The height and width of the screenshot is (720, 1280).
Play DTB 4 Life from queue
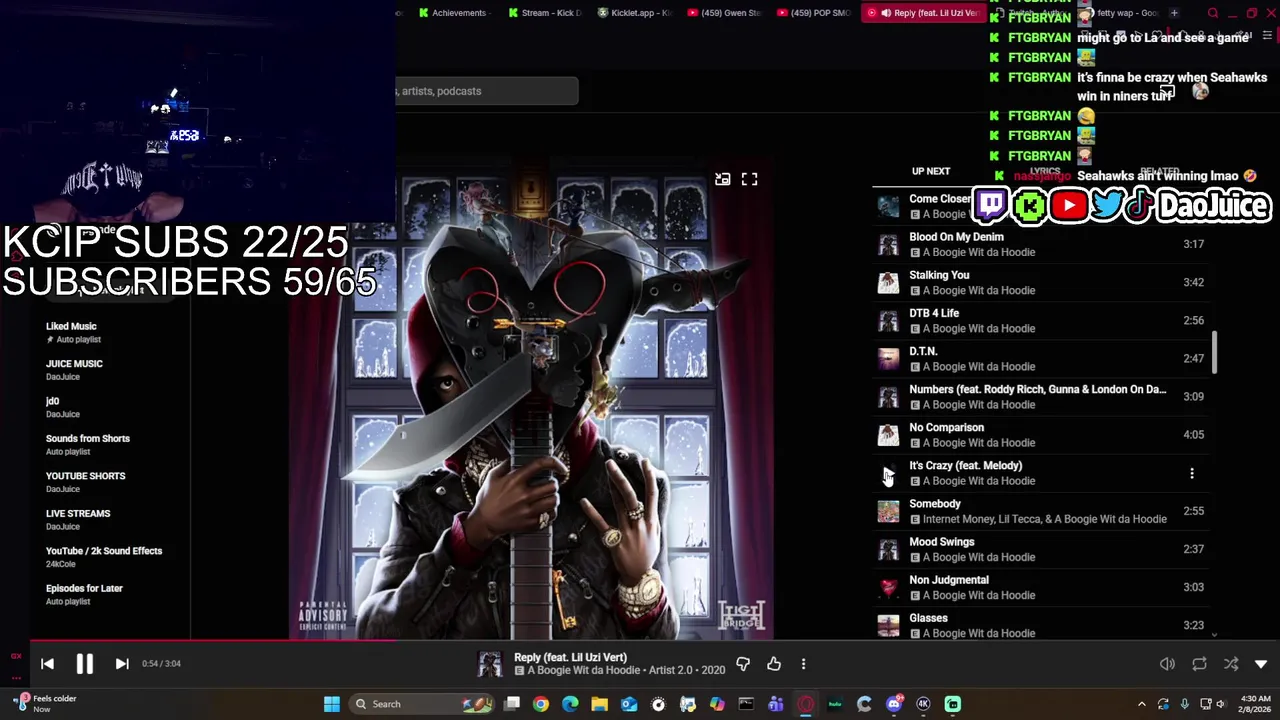pos(1040,320)
